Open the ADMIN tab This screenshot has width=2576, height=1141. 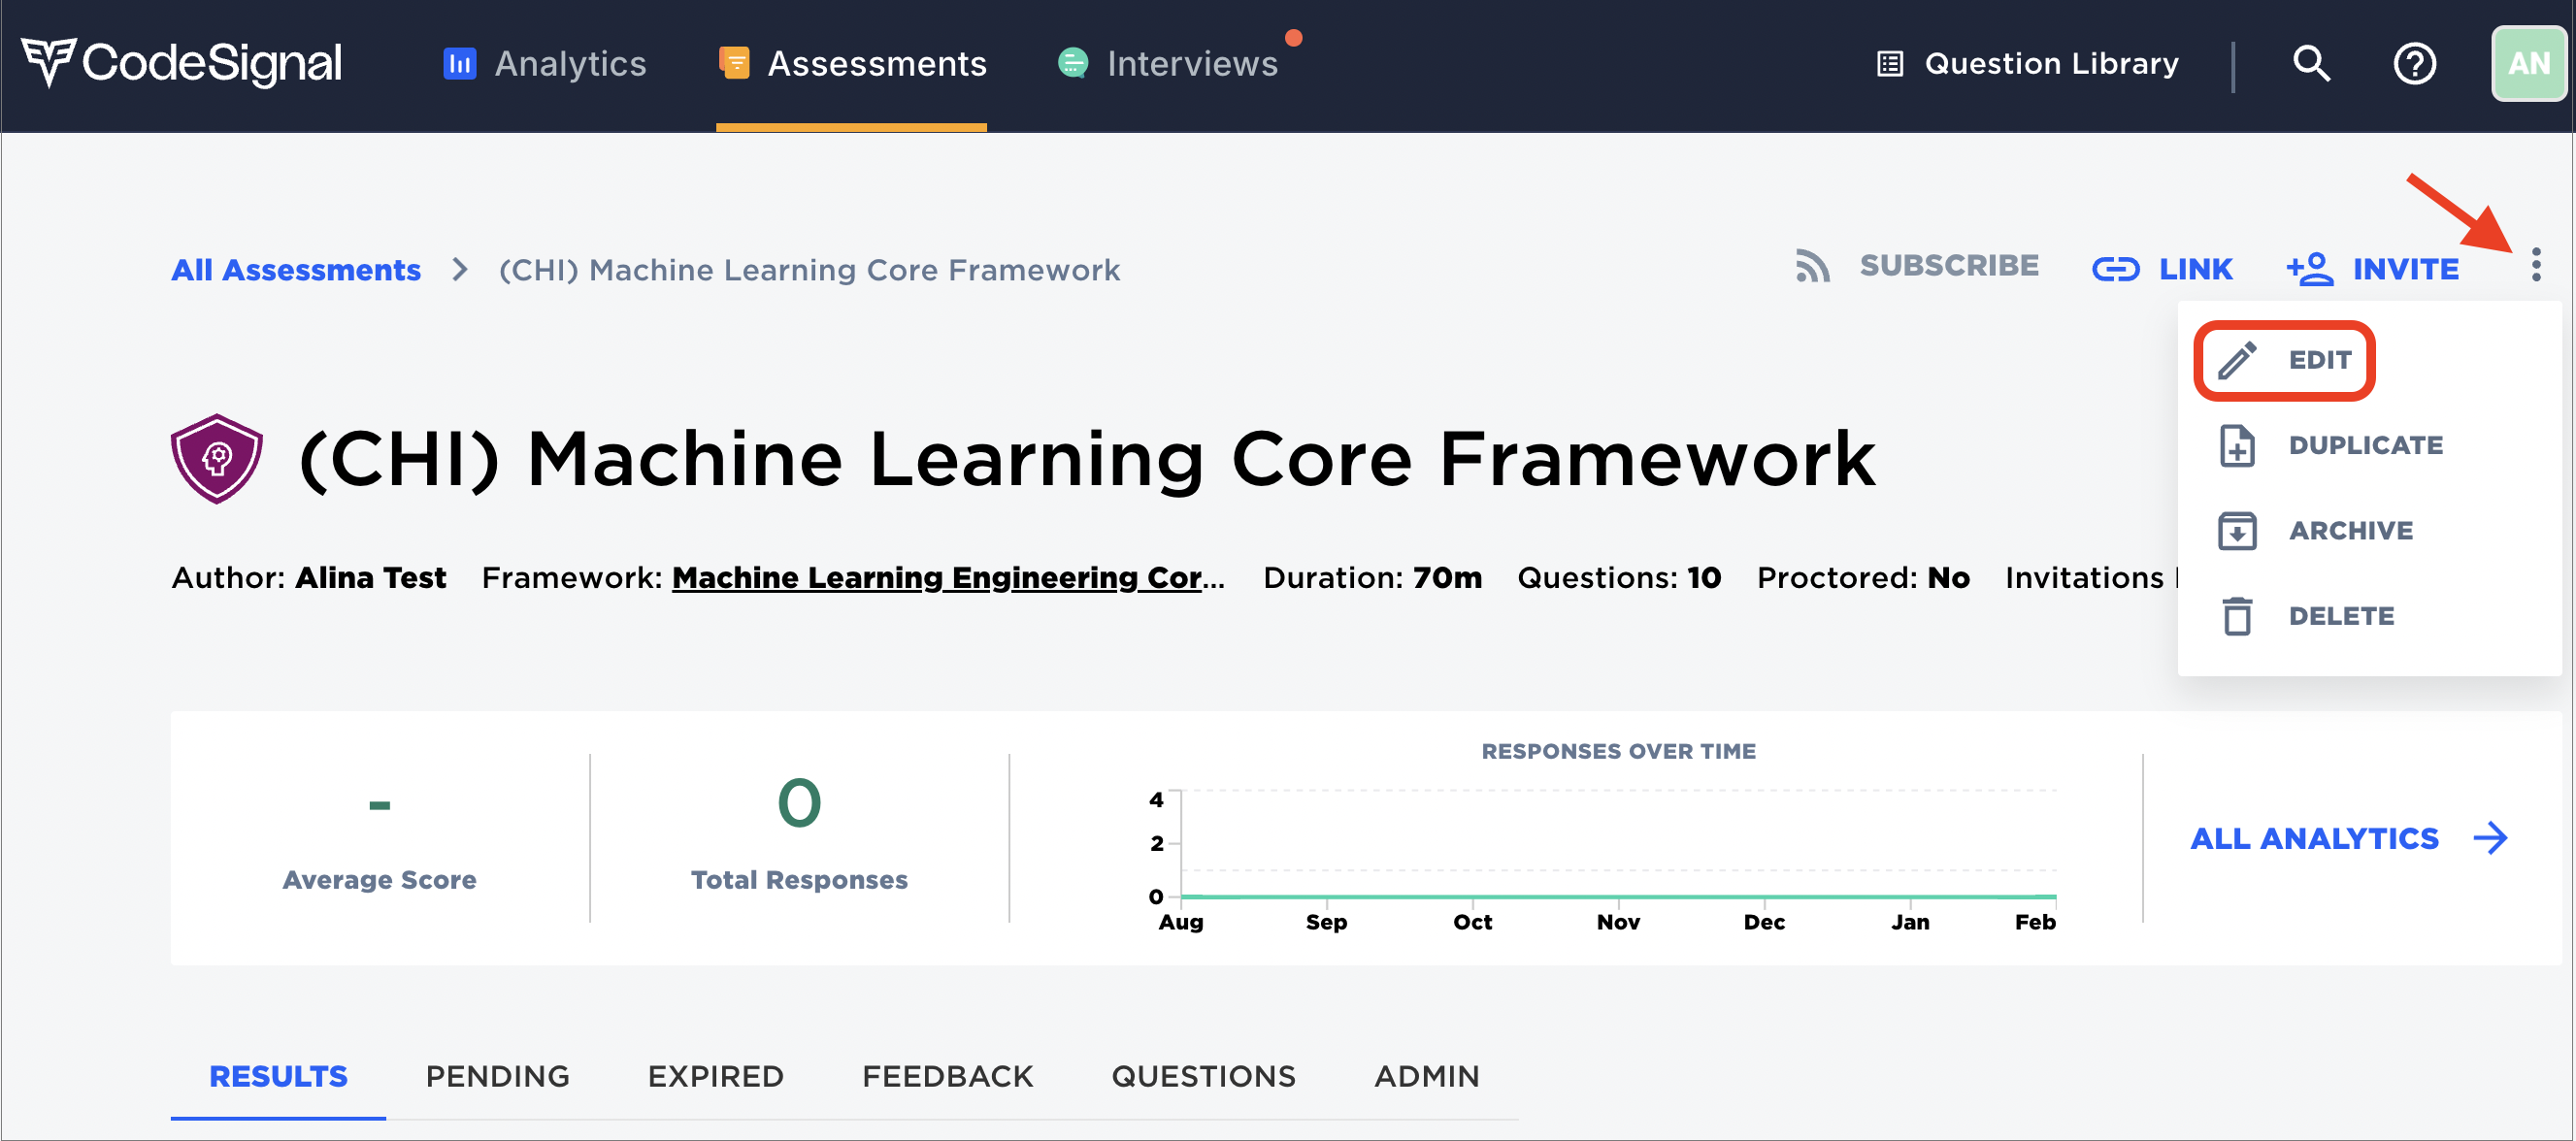(1426, 1076)
